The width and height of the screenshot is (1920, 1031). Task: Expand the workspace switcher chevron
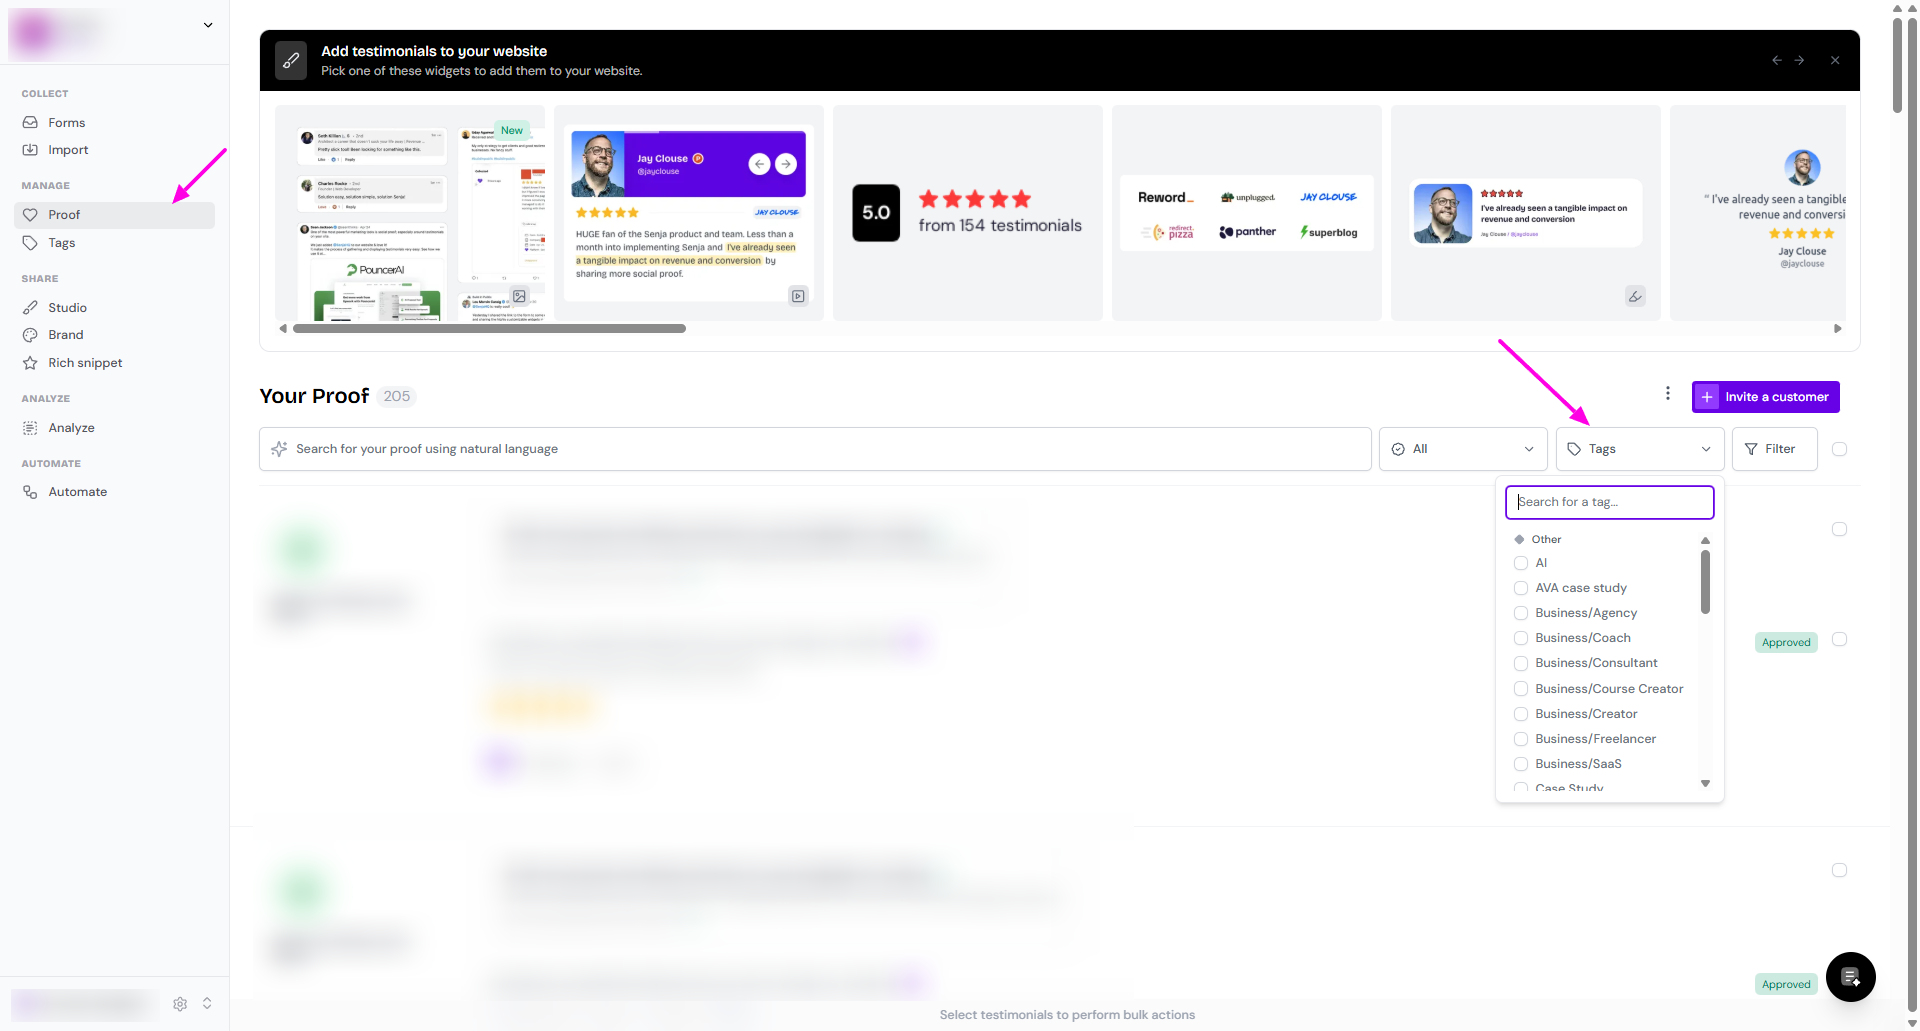208,25
